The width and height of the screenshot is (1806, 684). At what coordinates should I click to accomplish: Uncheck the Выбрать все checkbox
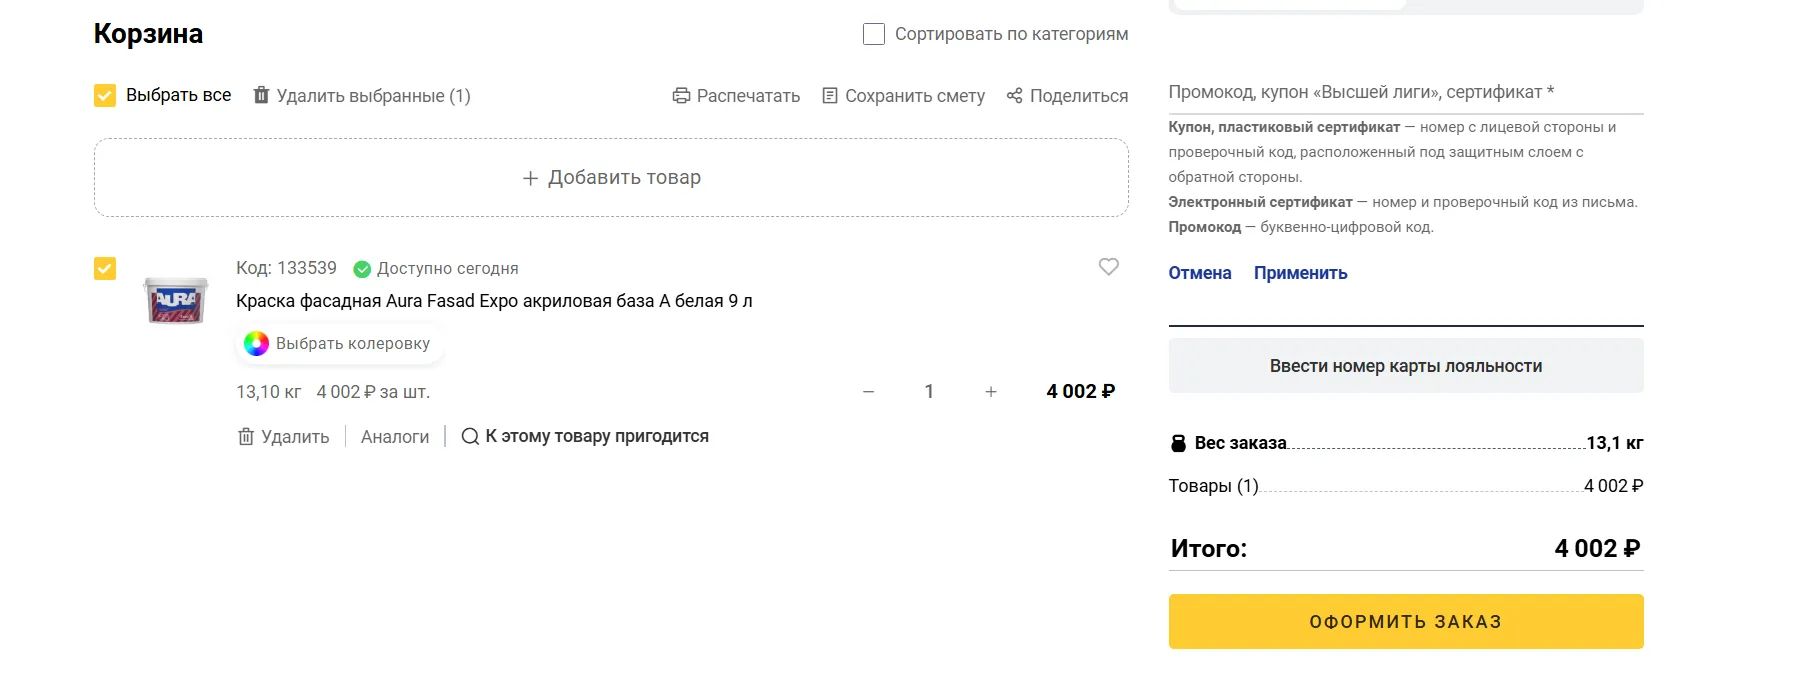(105, 95)
